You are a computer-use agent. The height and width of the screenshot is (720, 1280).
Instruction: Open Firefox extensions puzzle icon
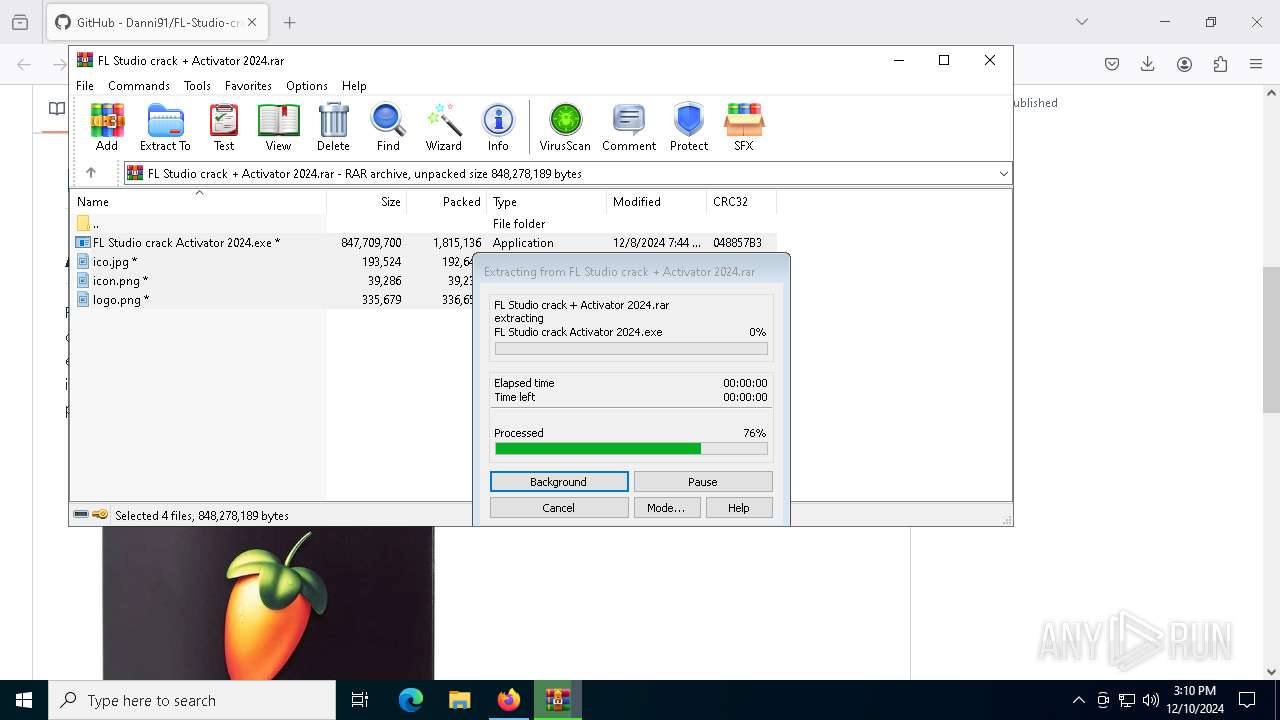pos(1220,64)
